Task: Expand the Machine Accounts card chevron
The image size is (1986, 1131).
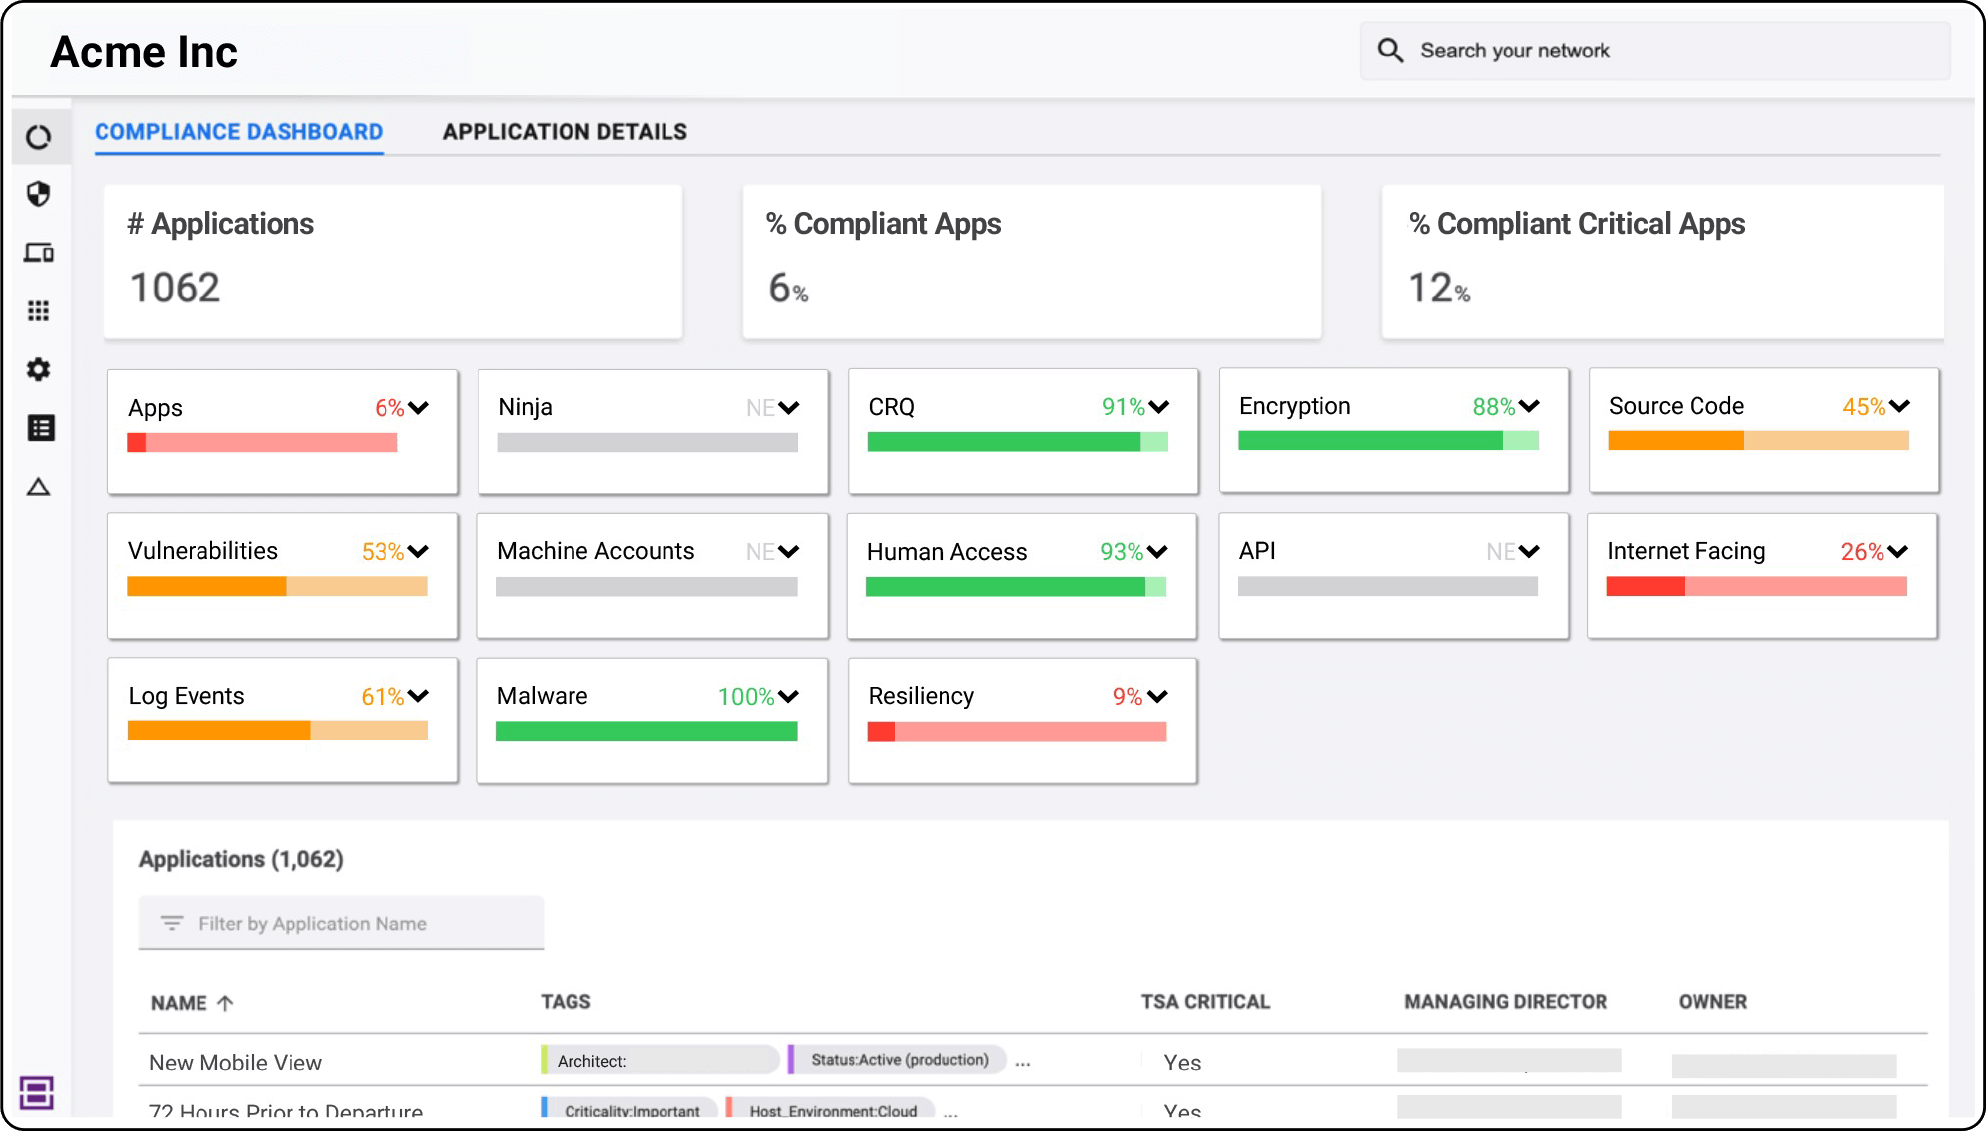Action: (x=789, y=551)
